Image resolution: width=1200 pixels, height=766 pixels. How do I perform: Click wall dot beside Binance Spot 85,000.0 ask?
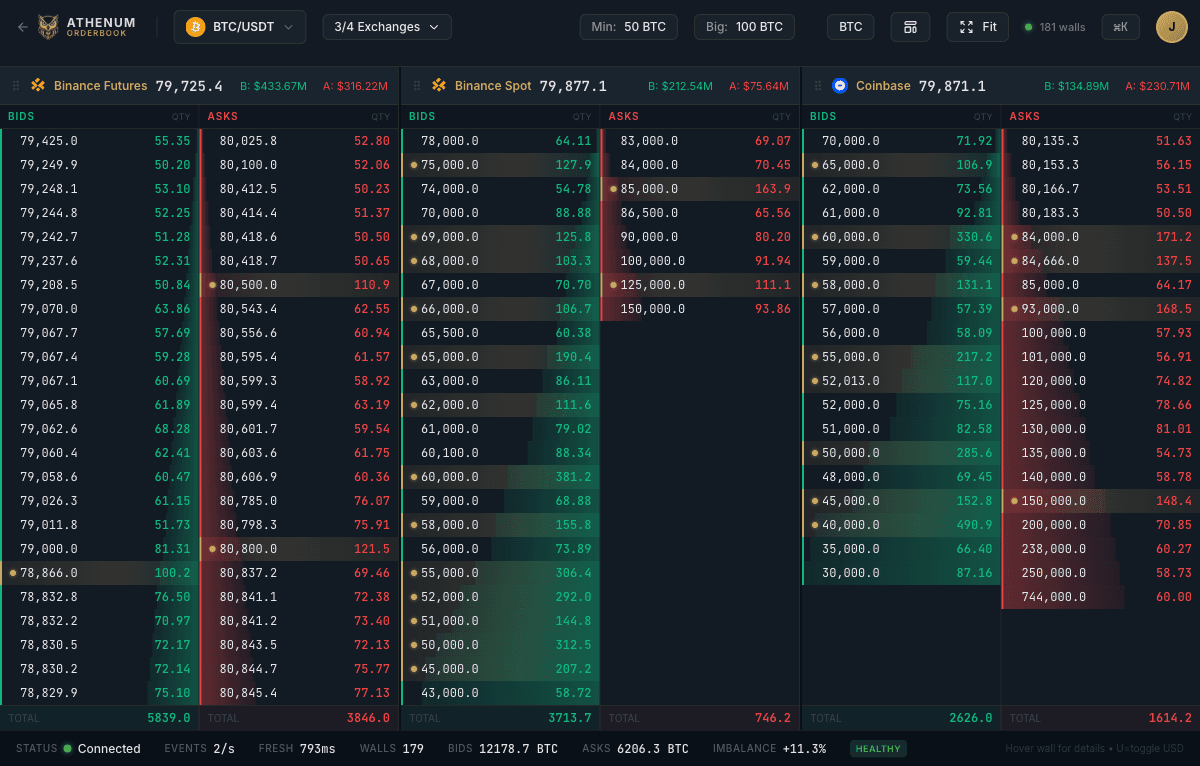tap(613, 189)
